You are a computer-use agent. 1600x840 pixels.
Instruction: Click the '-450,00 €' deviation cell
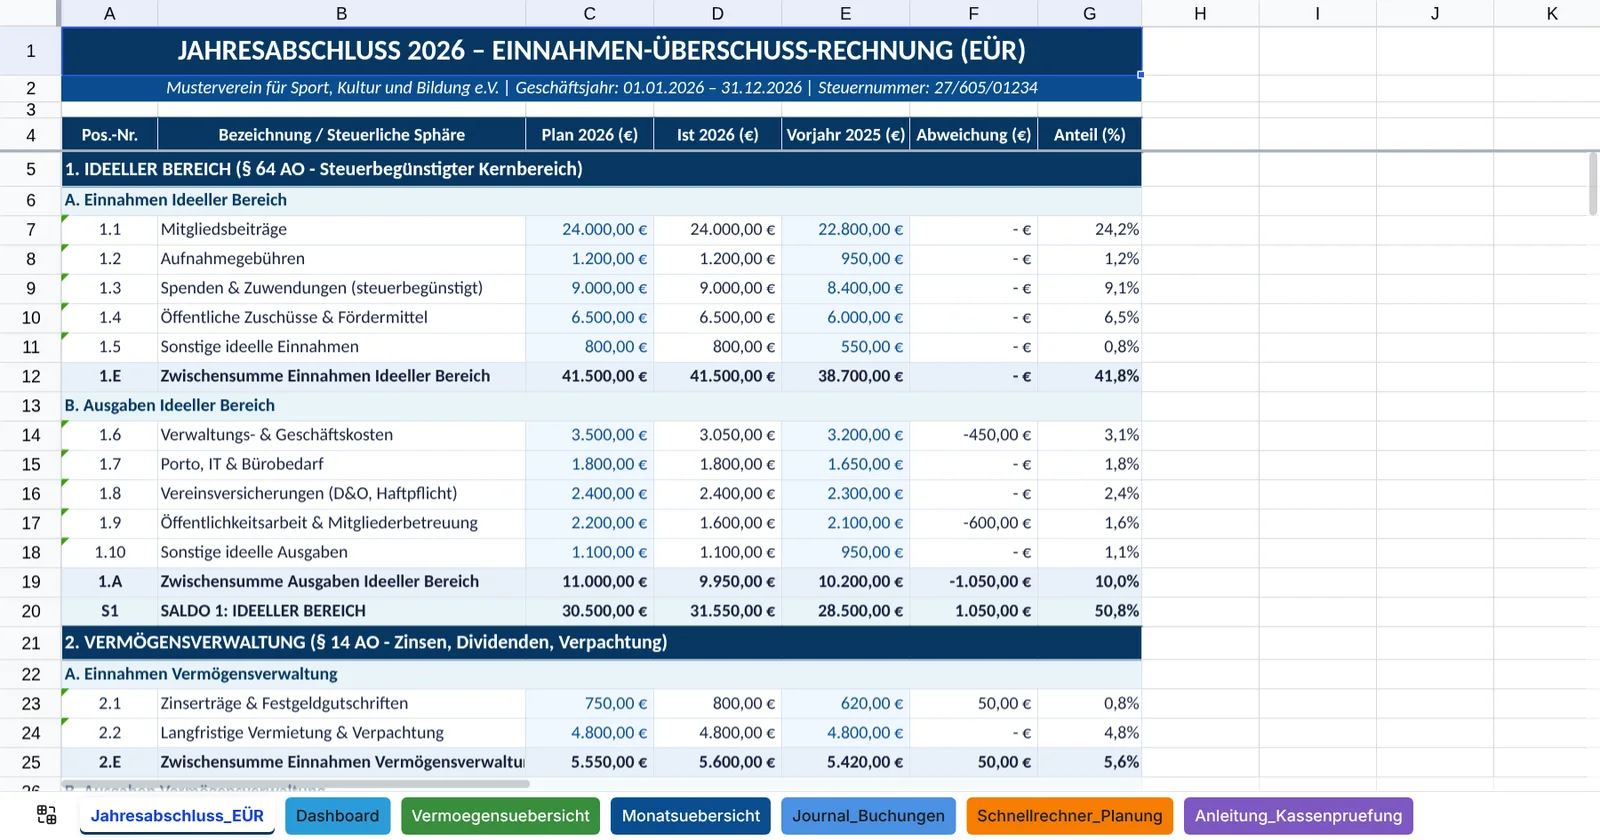click(x=973, y=435)
